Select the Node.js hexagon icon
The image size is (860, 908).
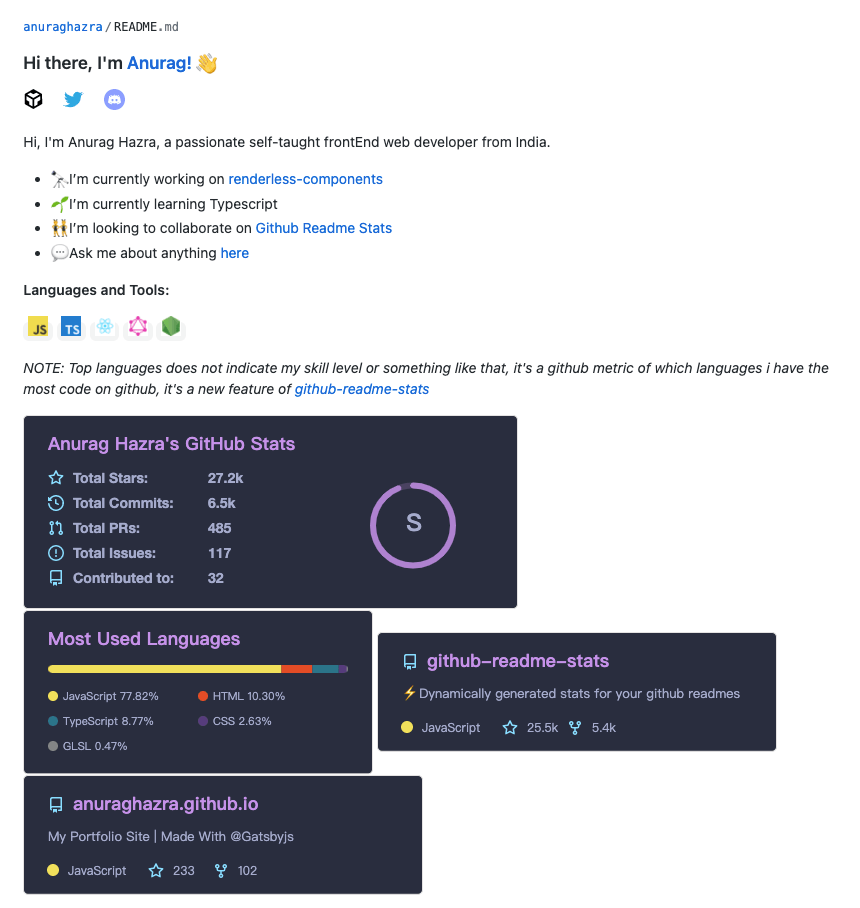tap(170, 326)
